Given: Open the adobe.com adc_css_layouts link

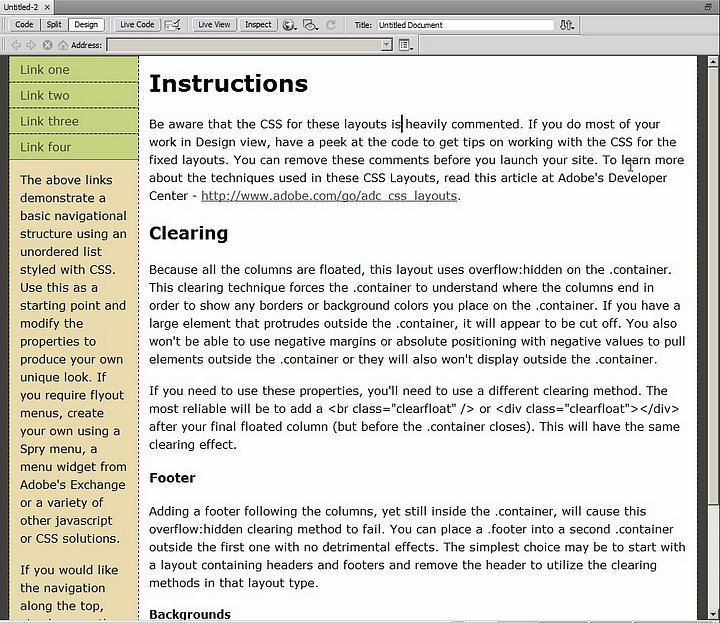Looking at the screenshot, I should 329,196.
